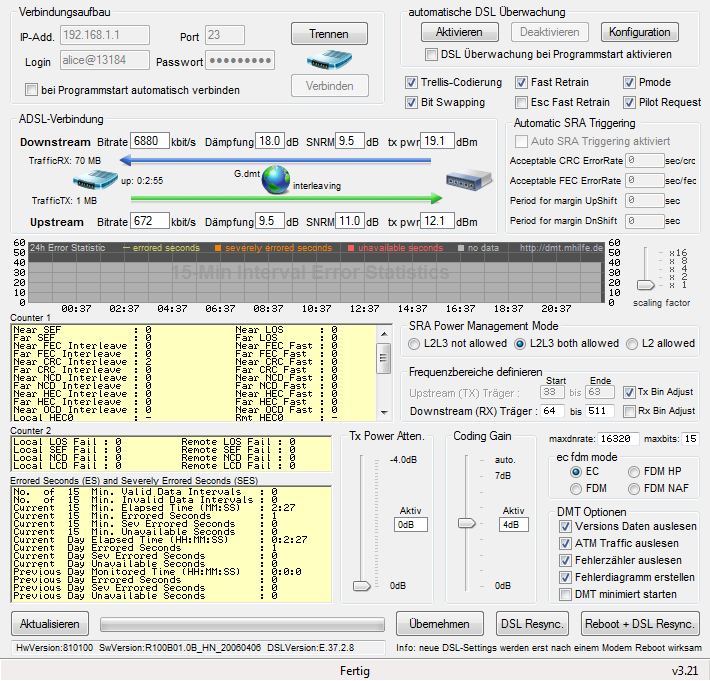Click the 'Near CRC Interleave' counter row
This screenshot has width=710, height=681.
(x=82, y=362)
